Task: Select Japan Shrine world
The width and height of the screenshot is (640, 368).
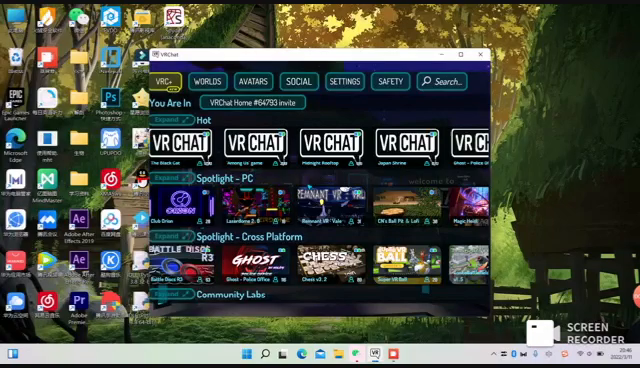Action: 407,148
